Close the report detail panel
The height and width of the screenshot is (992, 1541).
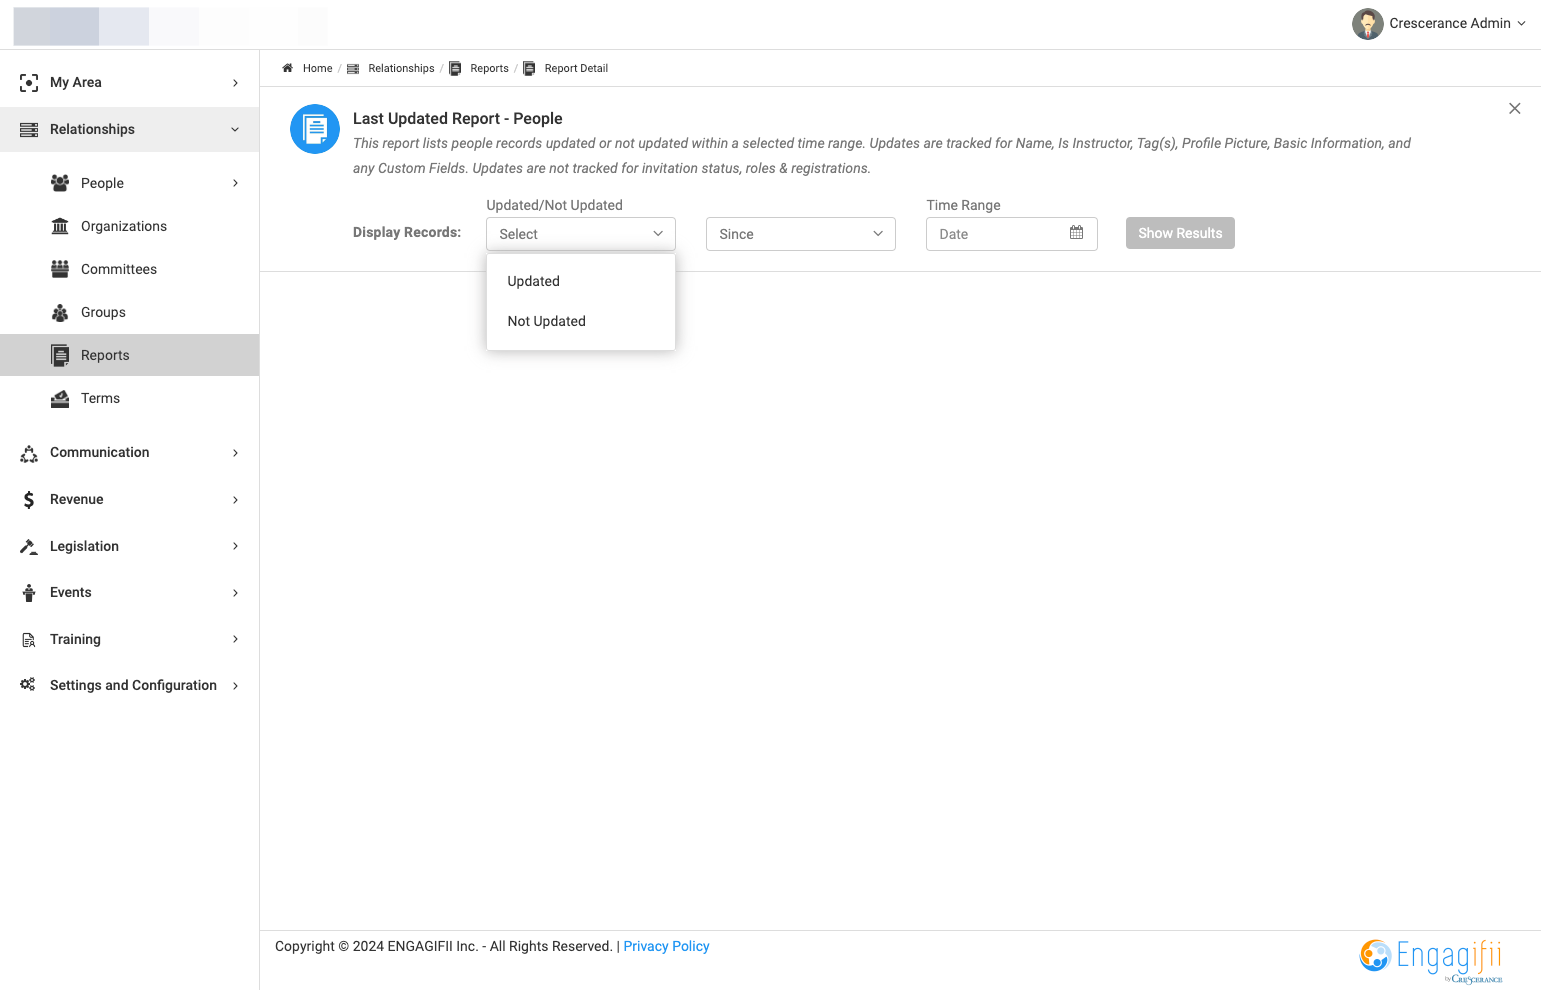1514,109
